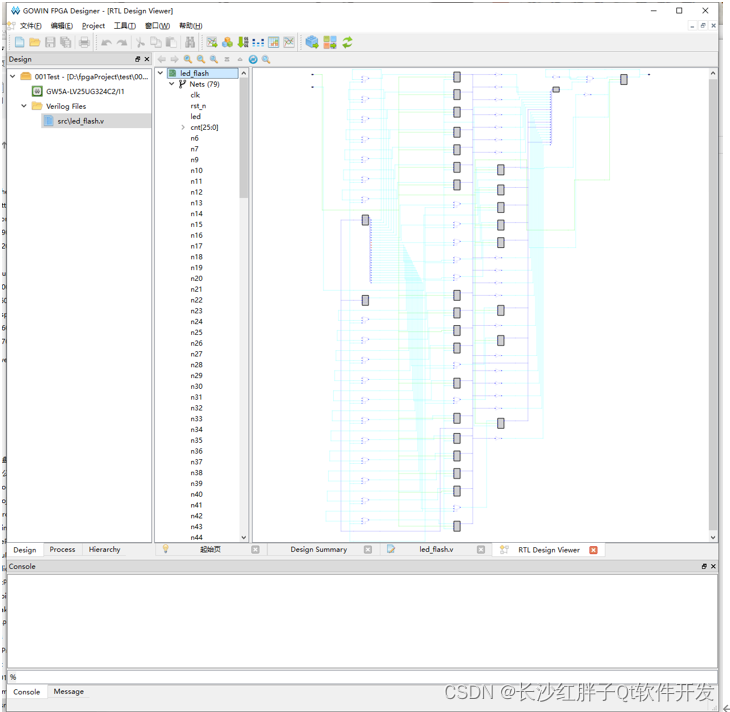The height and width of the screenshot is (712, 730).
Task: Select src\led_flash.v in the file tree
Action: (x=81, y=121)
